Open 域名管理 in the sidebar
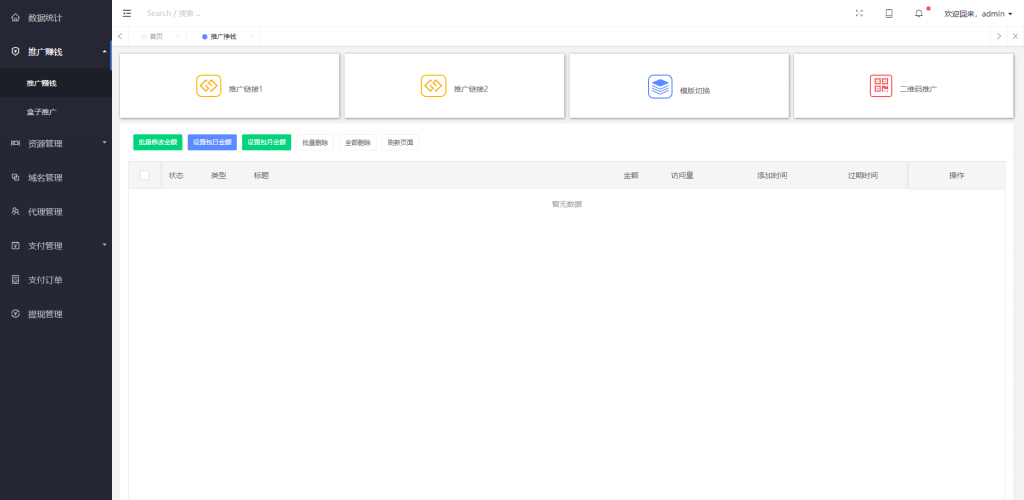The width and height of the screenshot is (1024, 500). click(45, 177)
